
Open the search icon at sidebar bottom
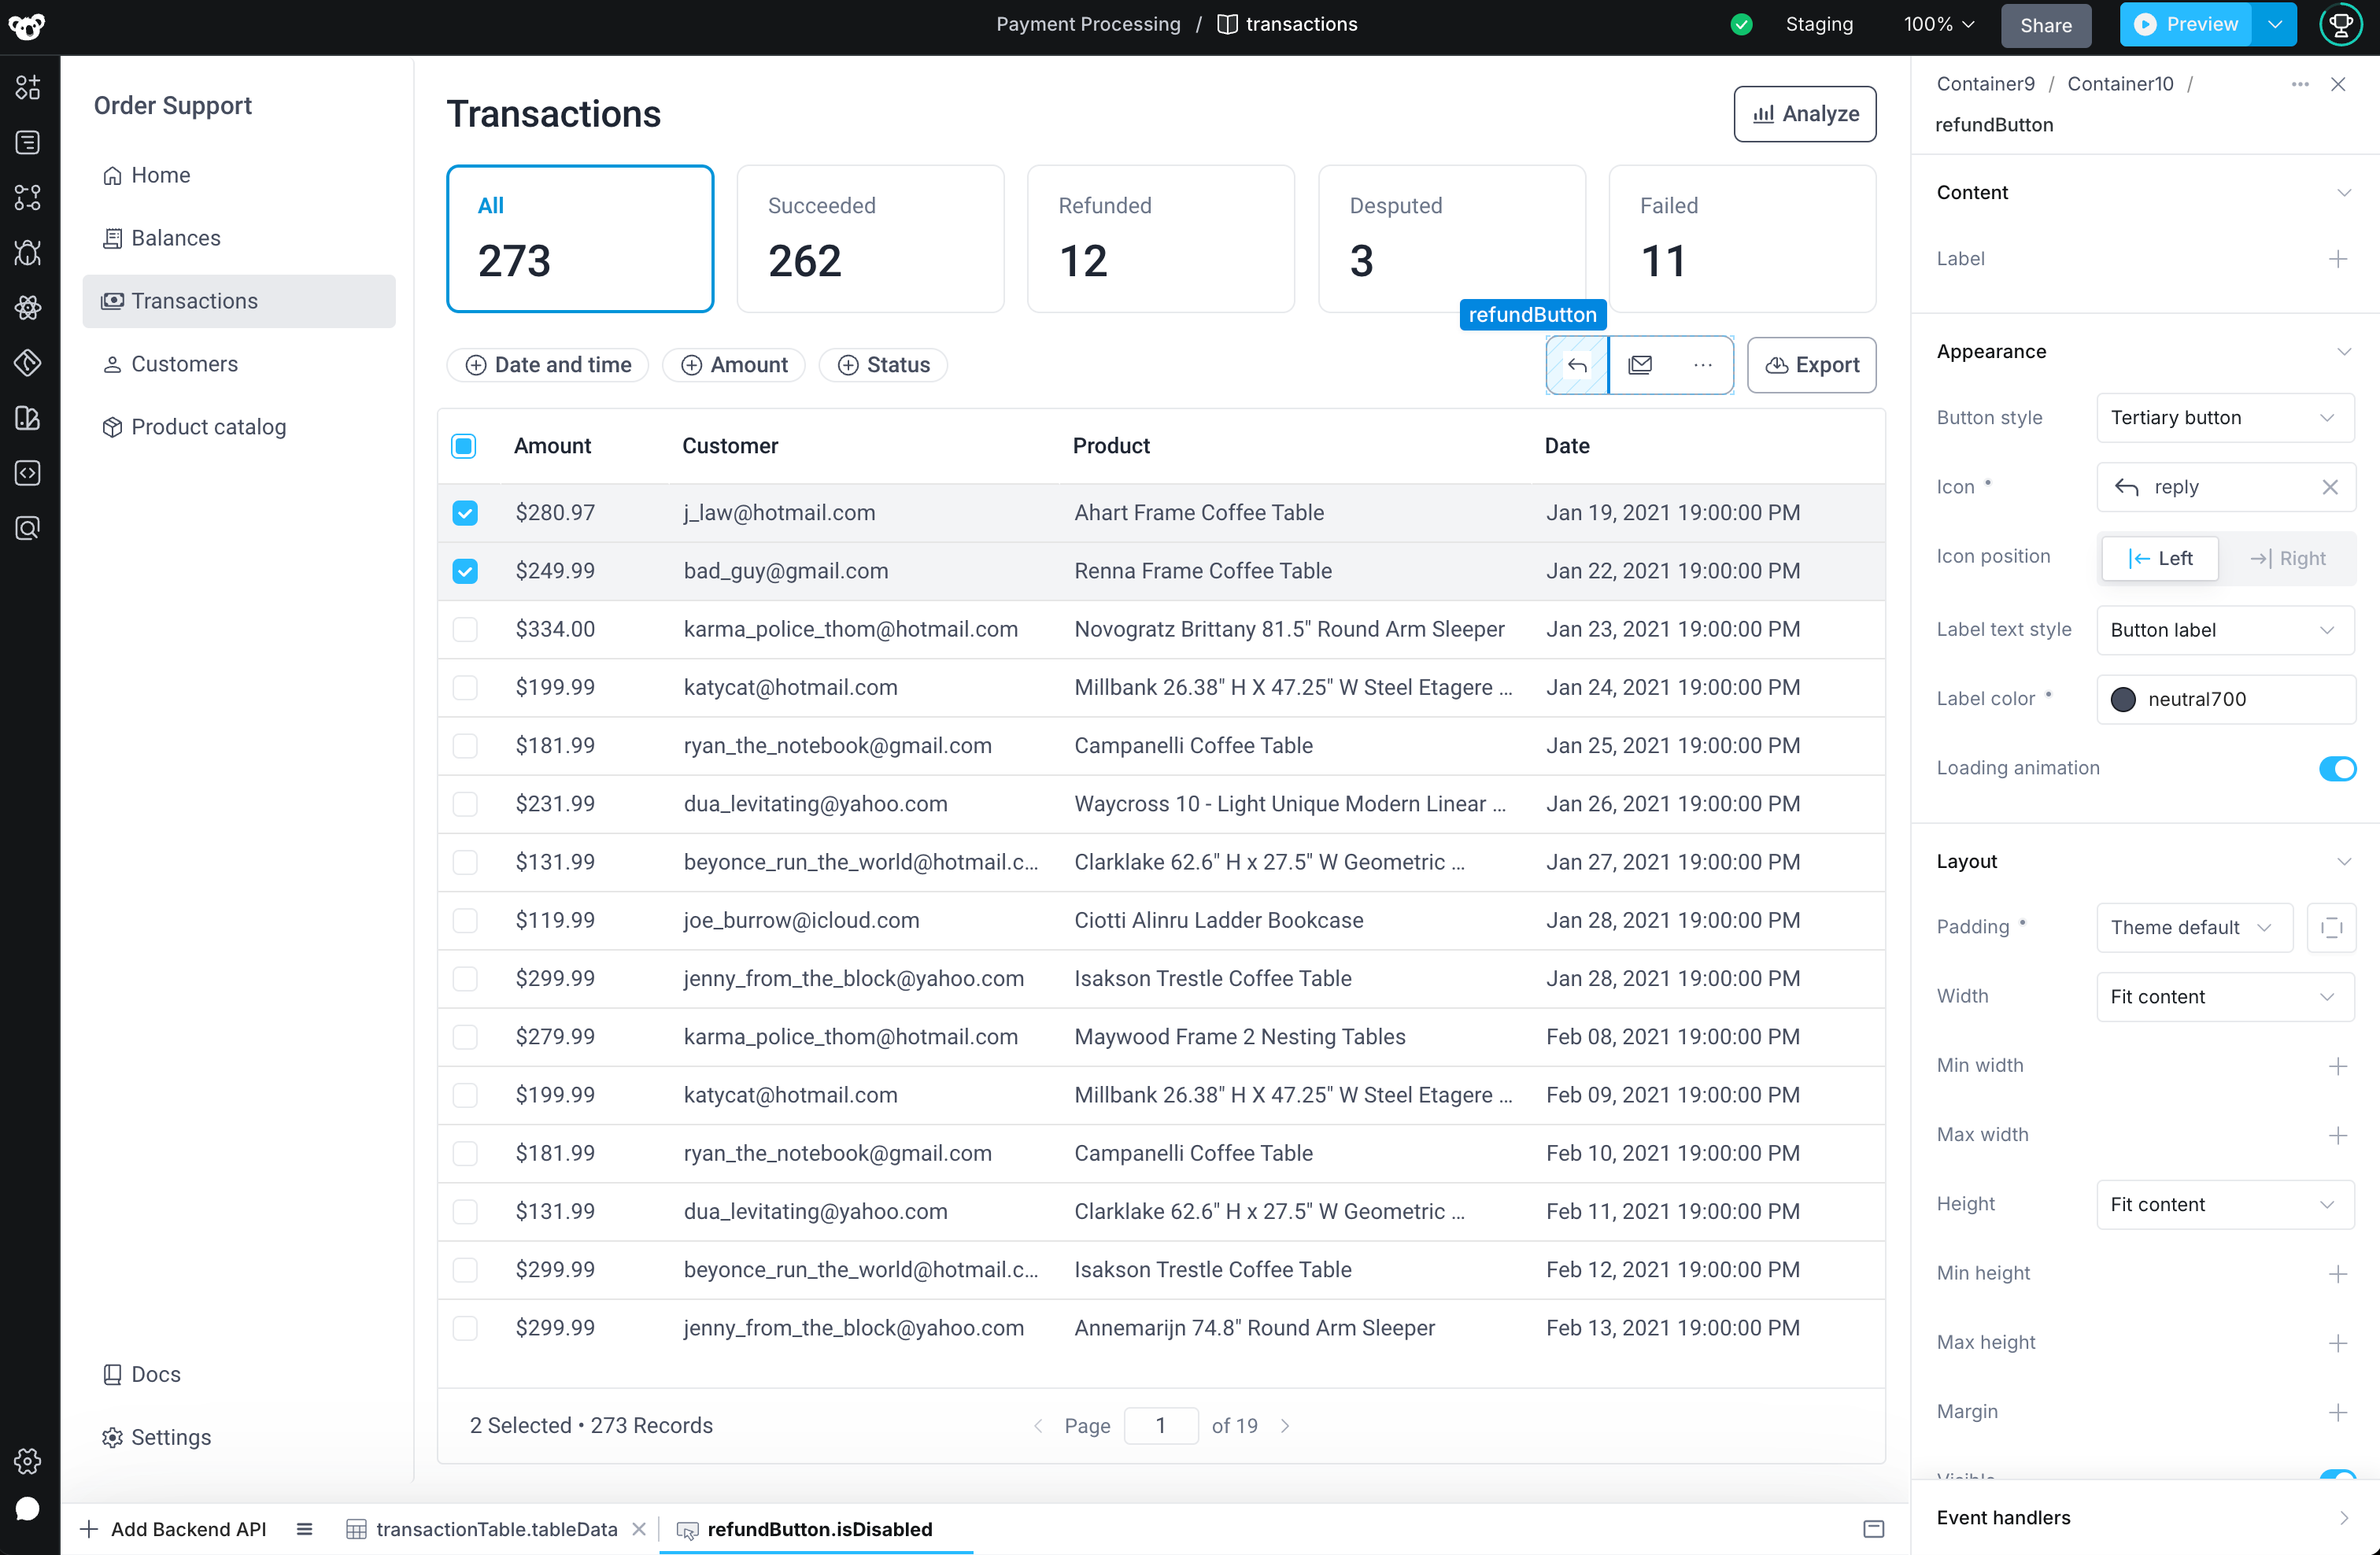coord(27,528)
